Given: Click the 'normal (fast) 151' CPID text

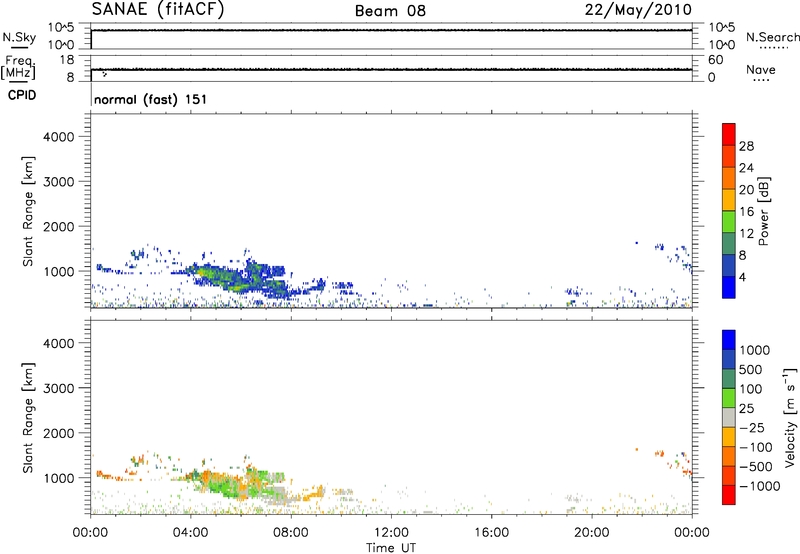Looking at the screenshot, I should pos(151,99).
